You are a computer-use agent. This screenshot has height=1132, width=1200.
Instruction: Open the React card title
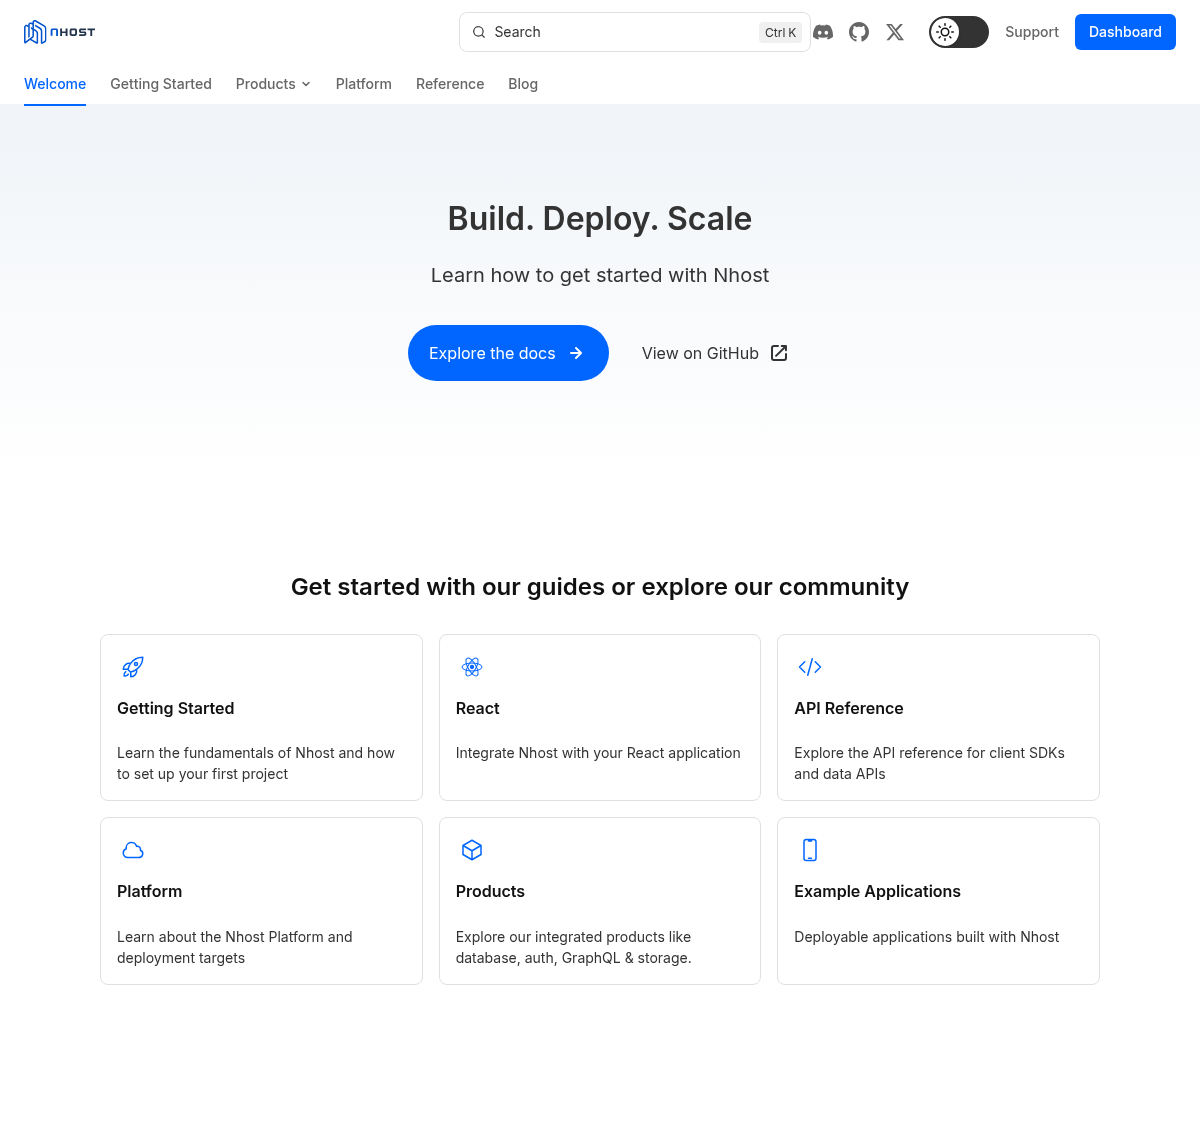pyautogui.click(x=477, y=708)
